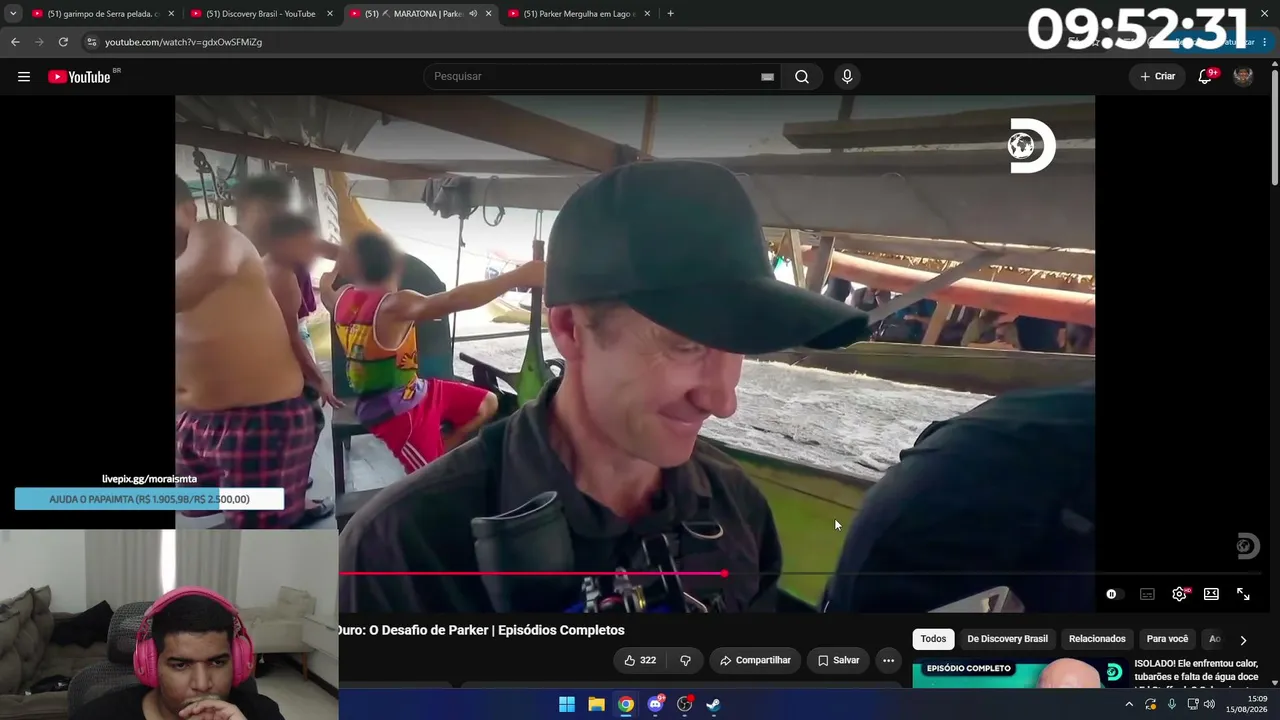Select the De Discovery Brasil chip

click(1007, 639)
